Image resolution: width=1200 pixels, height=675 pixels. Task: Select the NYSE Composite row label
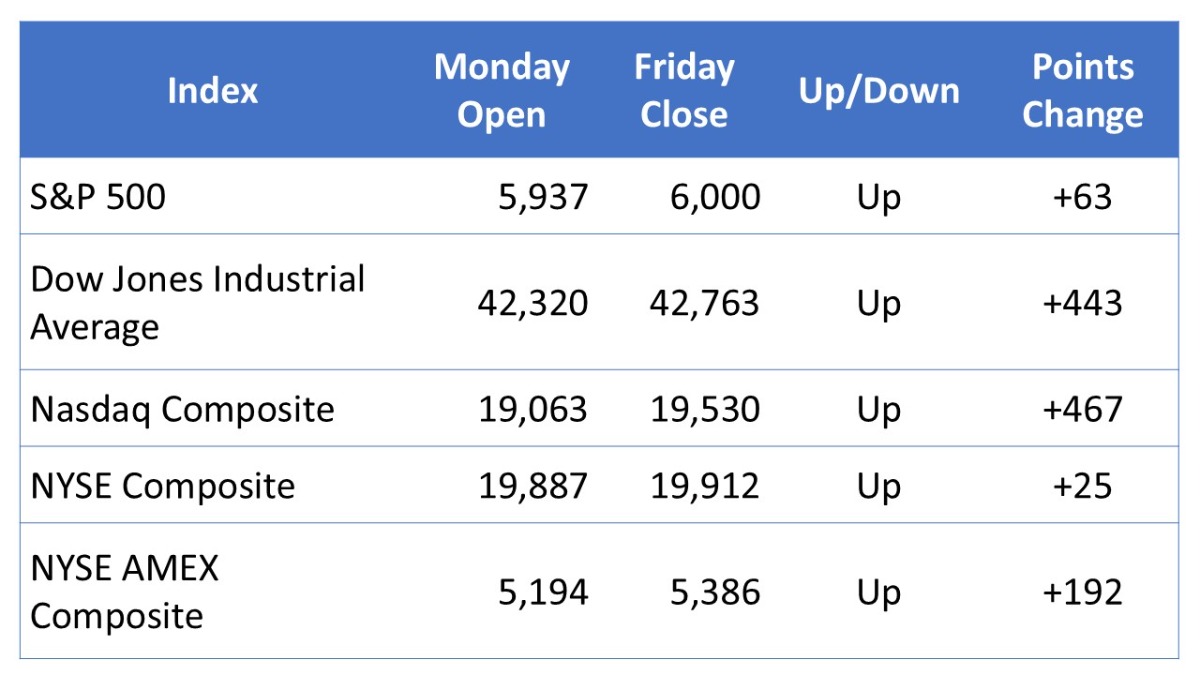click(162, 486)
